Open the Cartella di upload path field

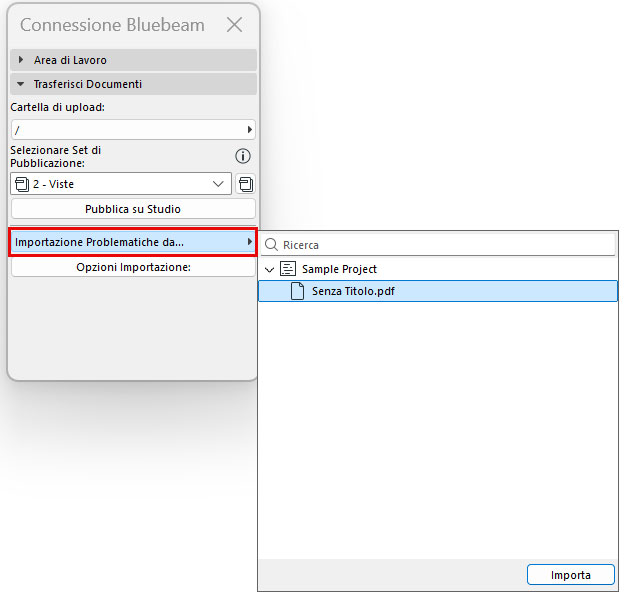(133, 130)
